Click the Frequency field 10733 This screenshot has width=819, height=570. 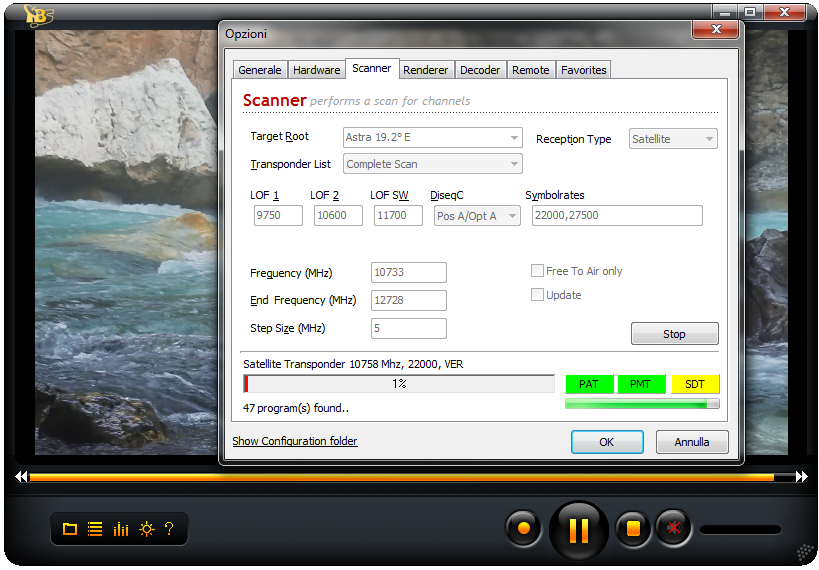tap(408, 272)
